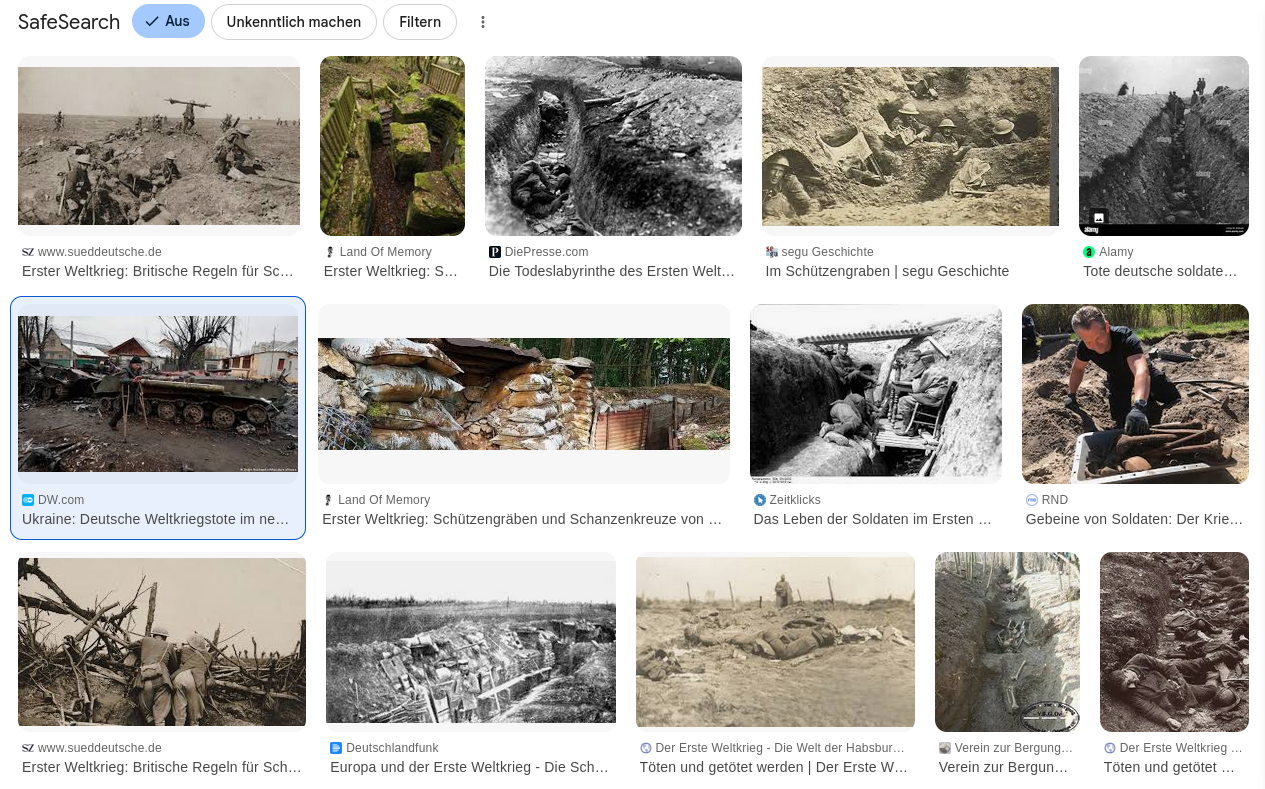The width and height of the screenshot is (1265, 789).
Task: Click the RND favicon icon
Action: [1031, 500]
